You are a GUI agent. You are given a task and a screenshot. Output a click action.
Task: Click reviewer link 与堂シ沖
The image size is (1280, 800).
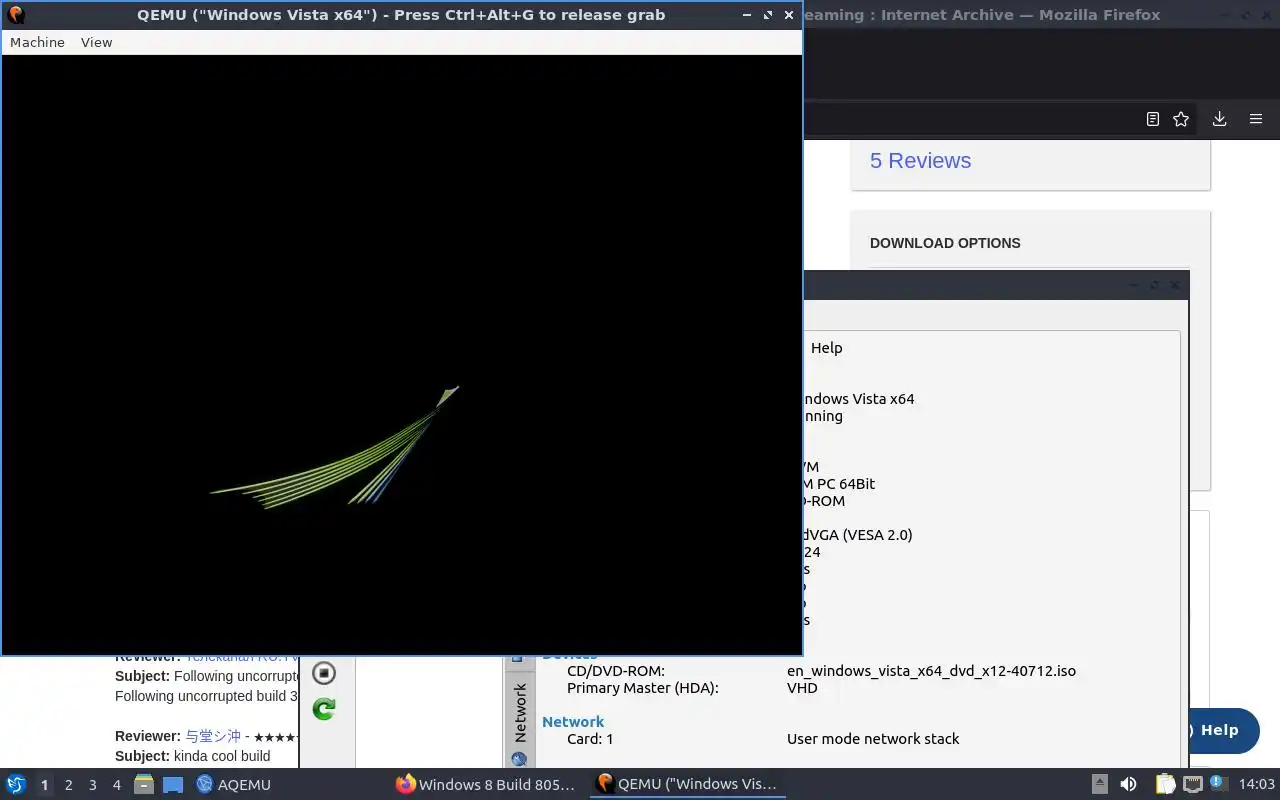[x=213, y=736]
